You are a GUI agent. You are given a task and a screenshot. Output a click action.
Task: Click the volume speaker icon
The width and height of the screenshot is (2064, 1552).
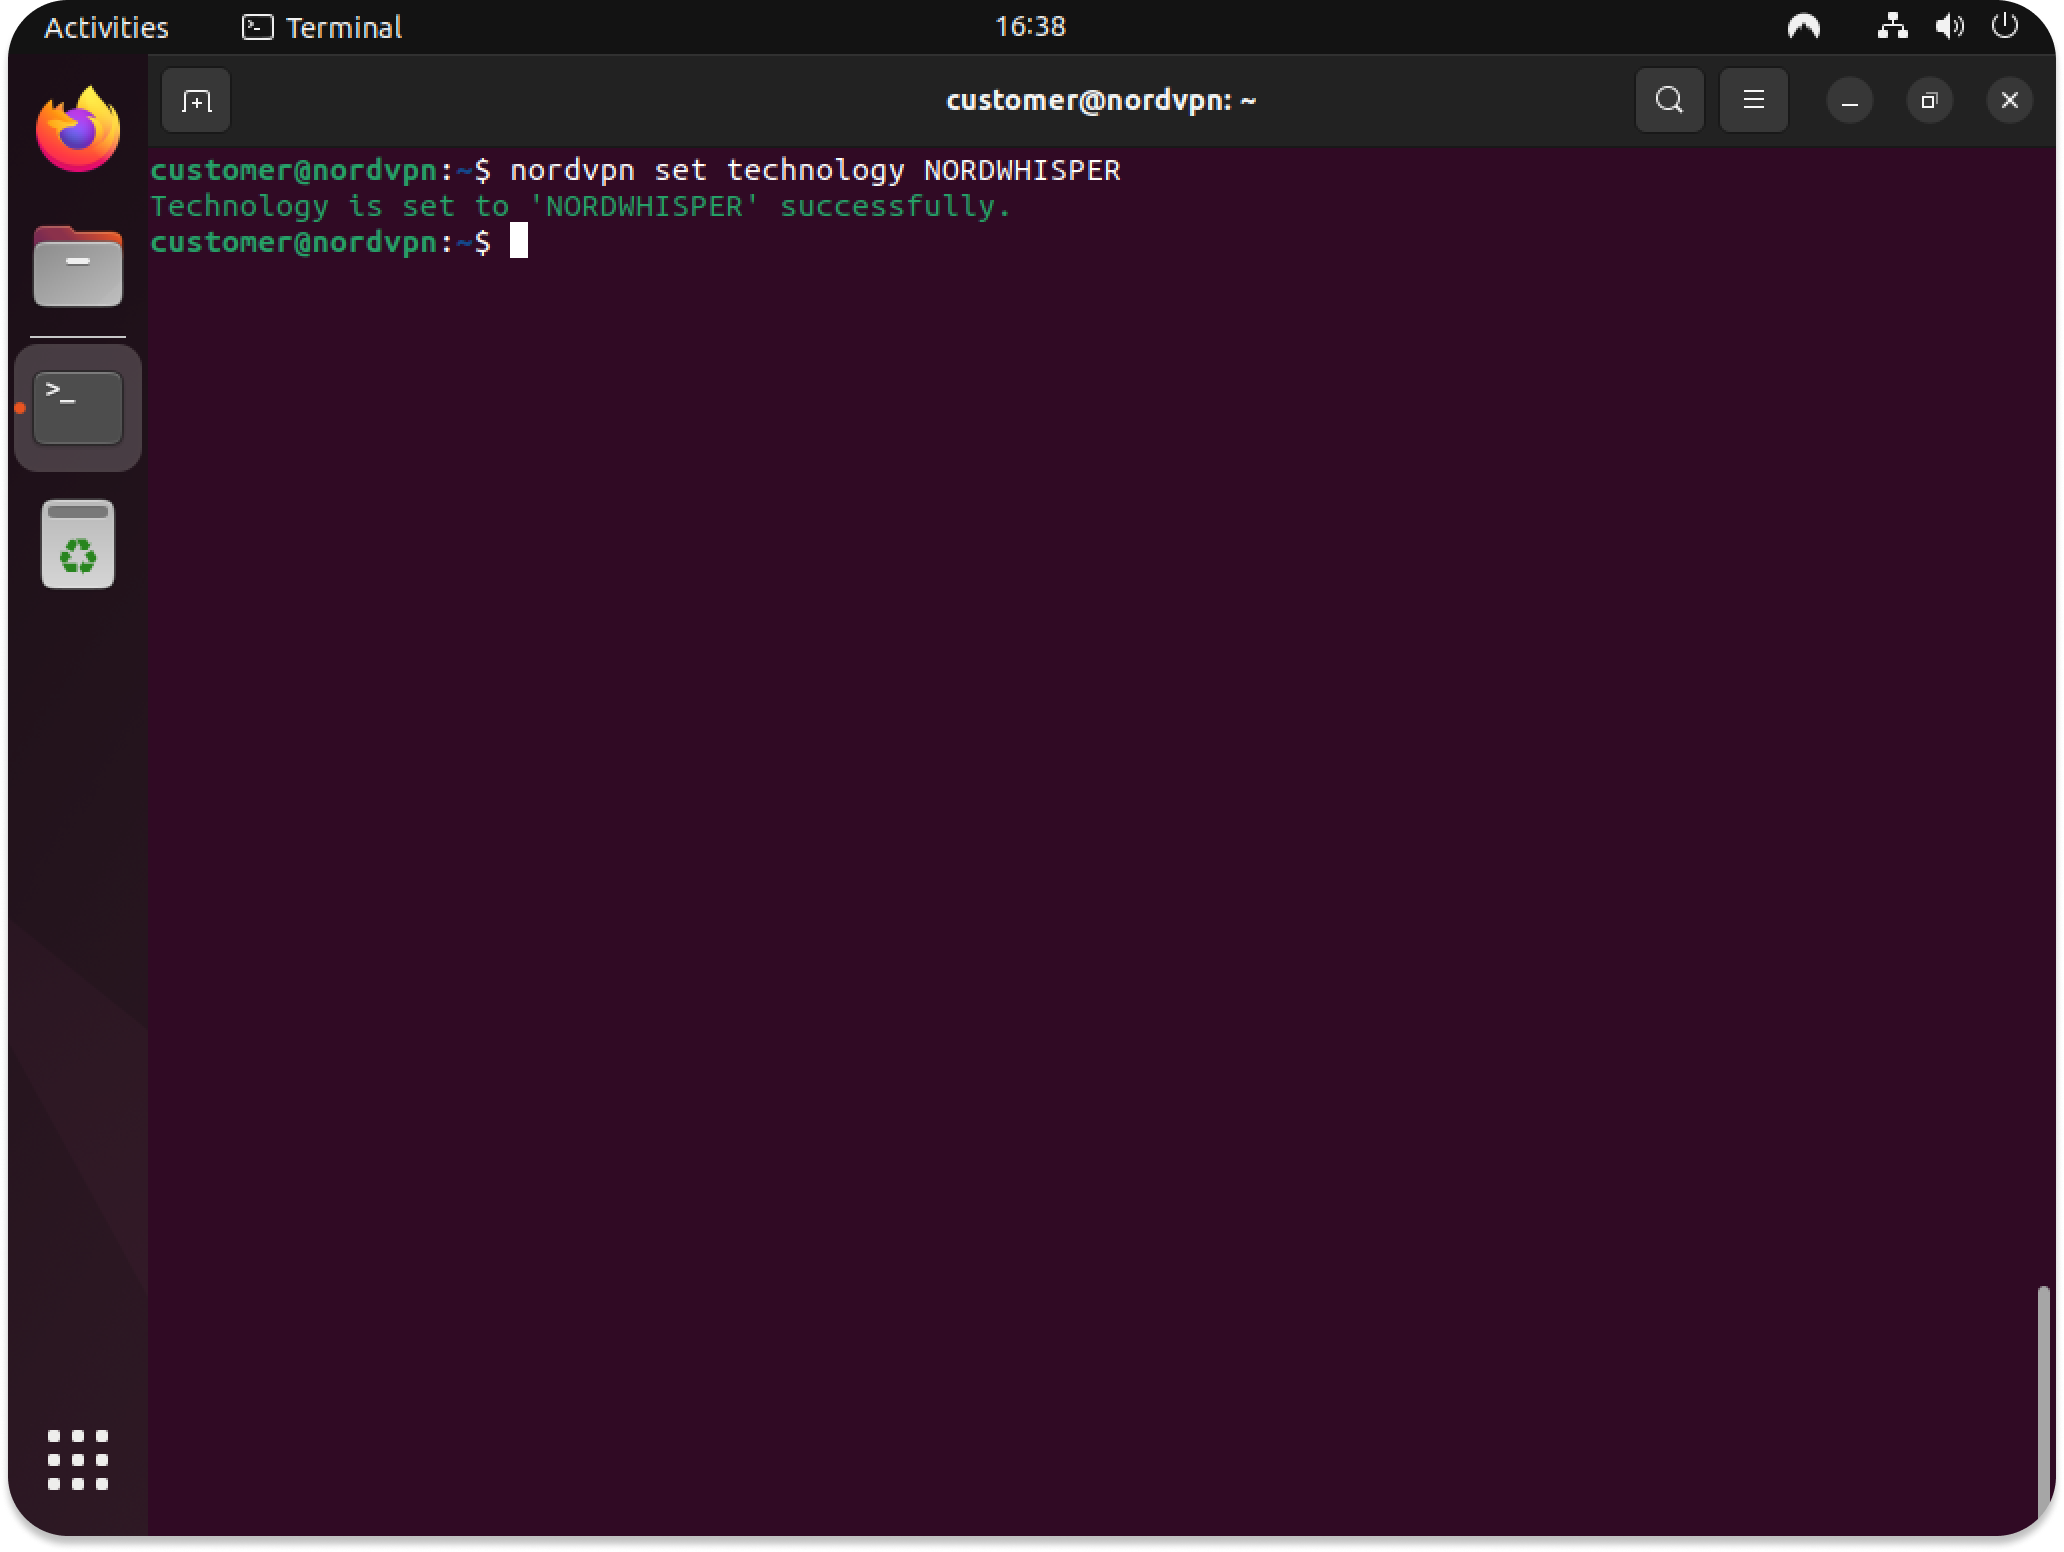pyautogui.click(x=1948, y=27)
